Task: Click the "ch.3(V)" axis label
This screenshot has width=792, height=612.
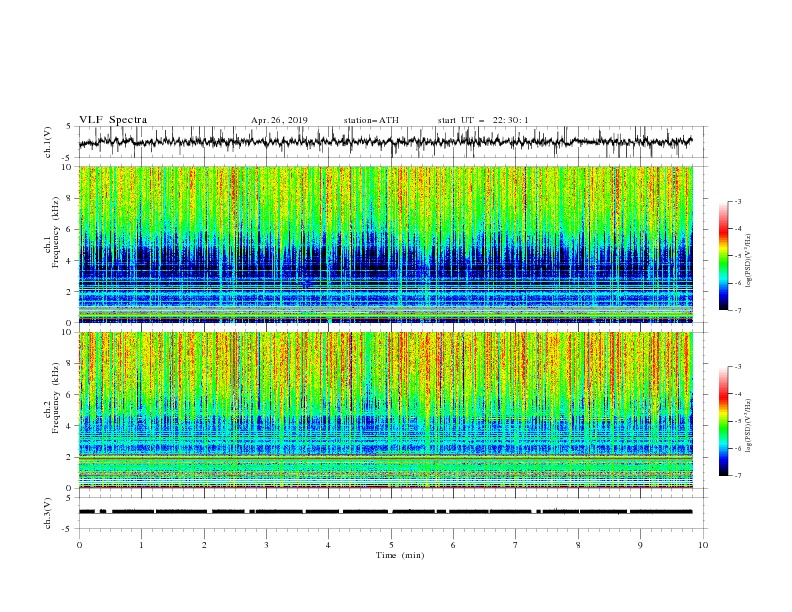Action: 48,513
